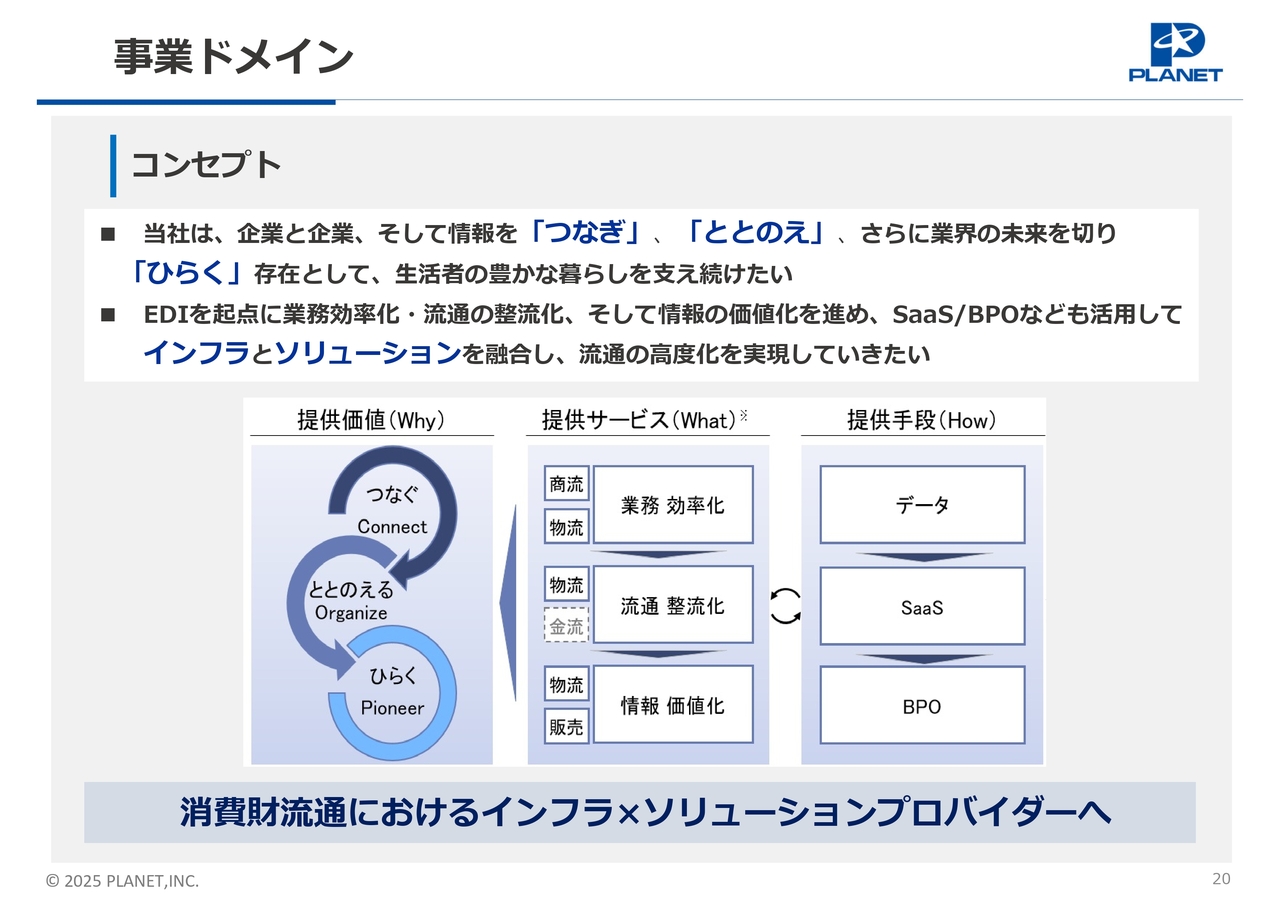Select the BPO box
The image size is (1280, 905).
[922, 705]
